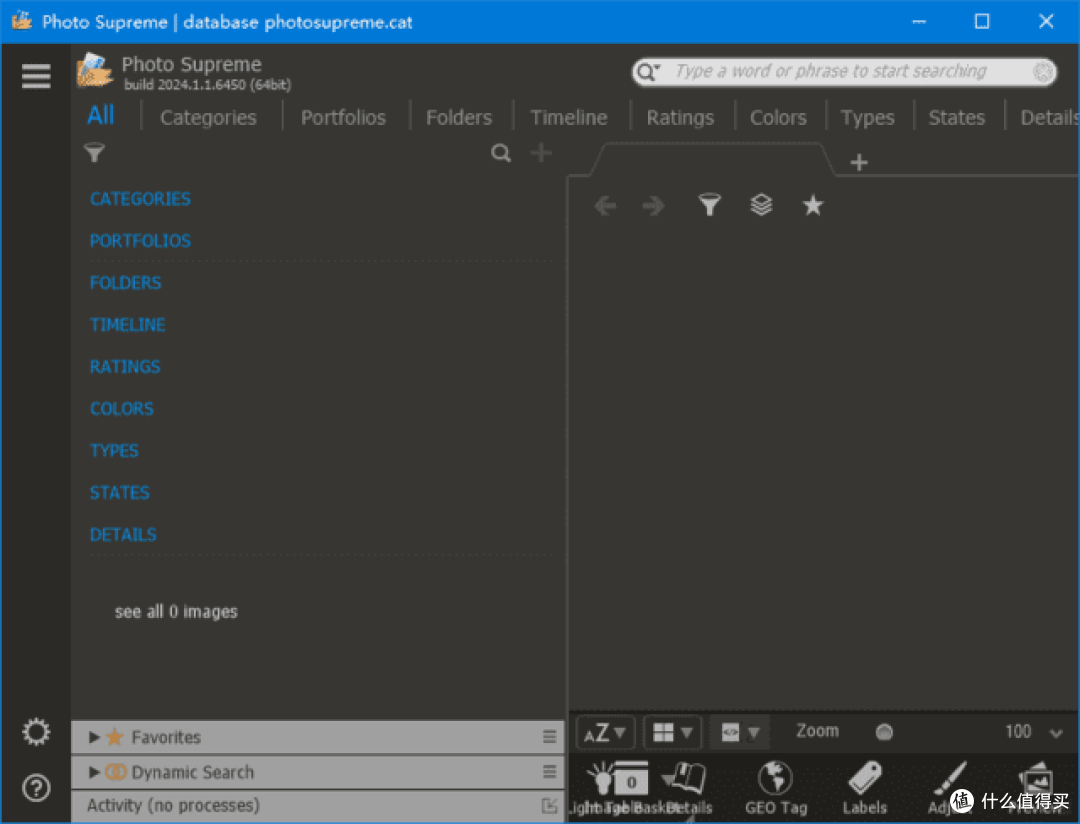Screen dimensions: 1080x824
Task: Open the RATINGS link in the catalog list
Action: pos(125,367)
